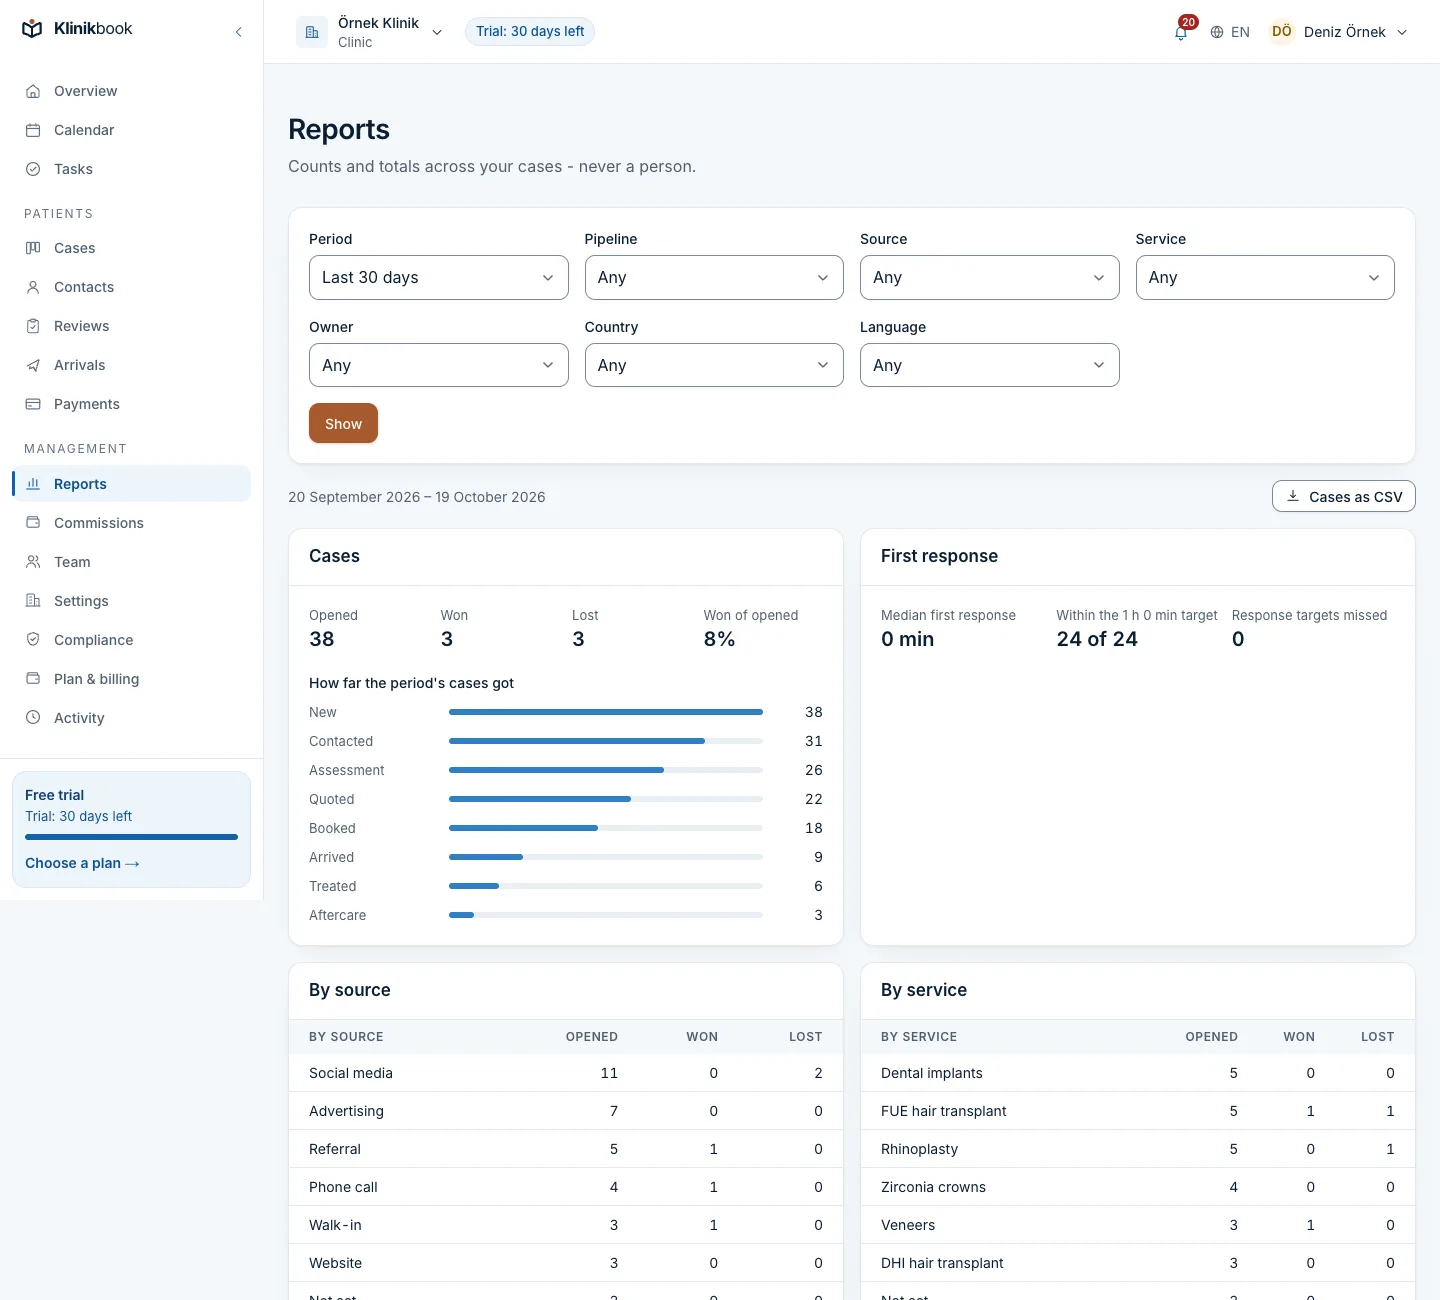1440x1300 pixels.
Task: Collapse the sidebar with the chevron icon
Action: (238, 32)
